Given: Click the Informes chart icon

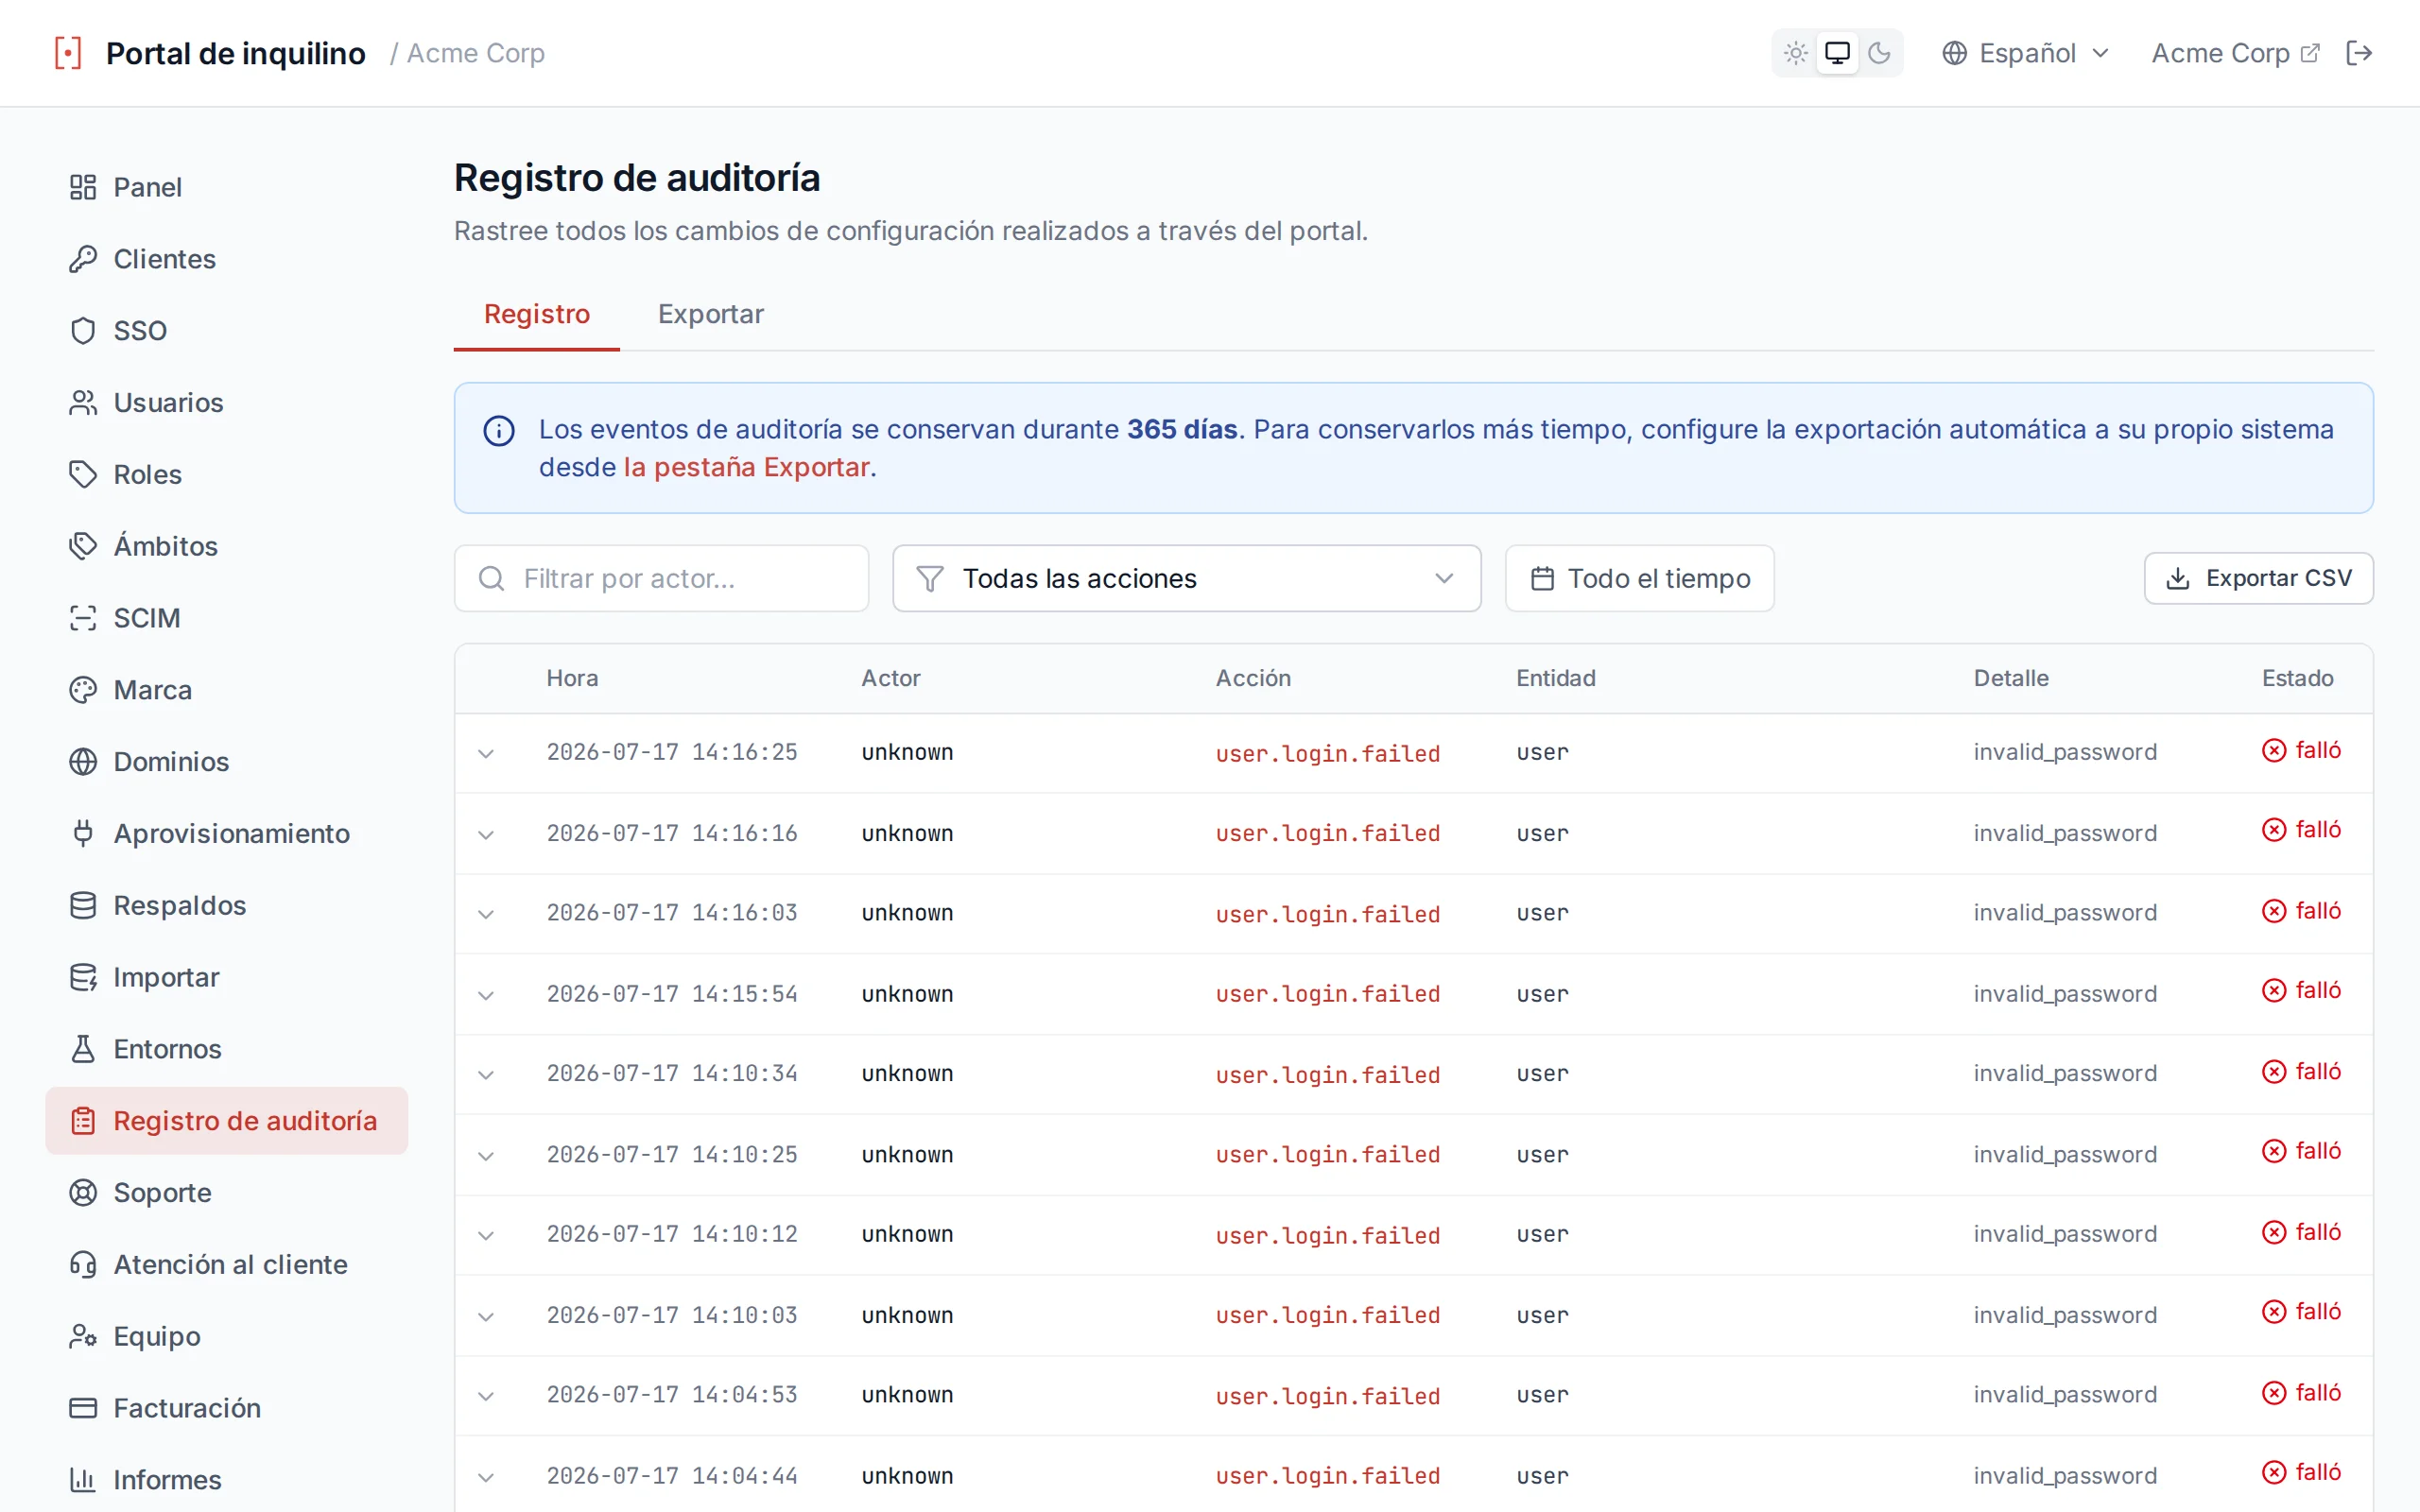Looking at the screenshot, I should (83, 1480).
